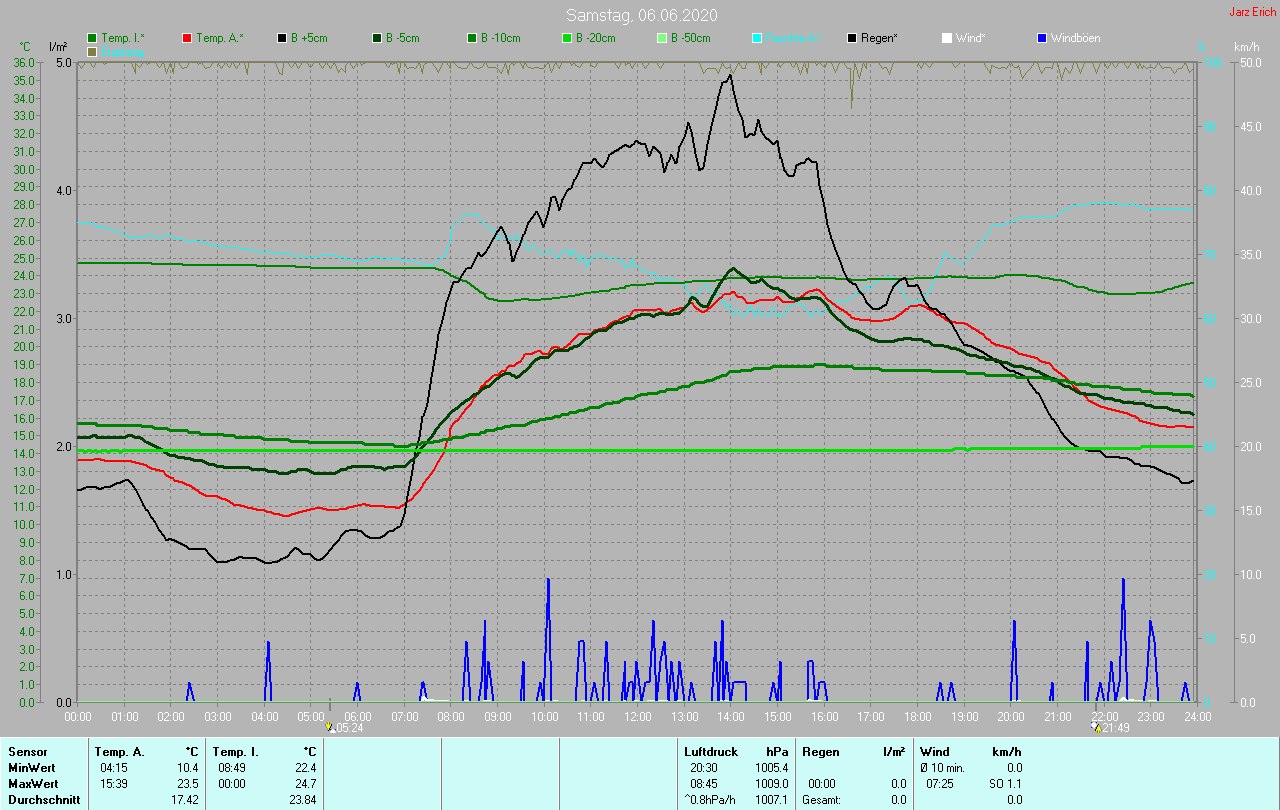This screenshot has width=1280, height=810.
Task: Click the Luftdruck header in the stats table
Action: coord(711,751)
